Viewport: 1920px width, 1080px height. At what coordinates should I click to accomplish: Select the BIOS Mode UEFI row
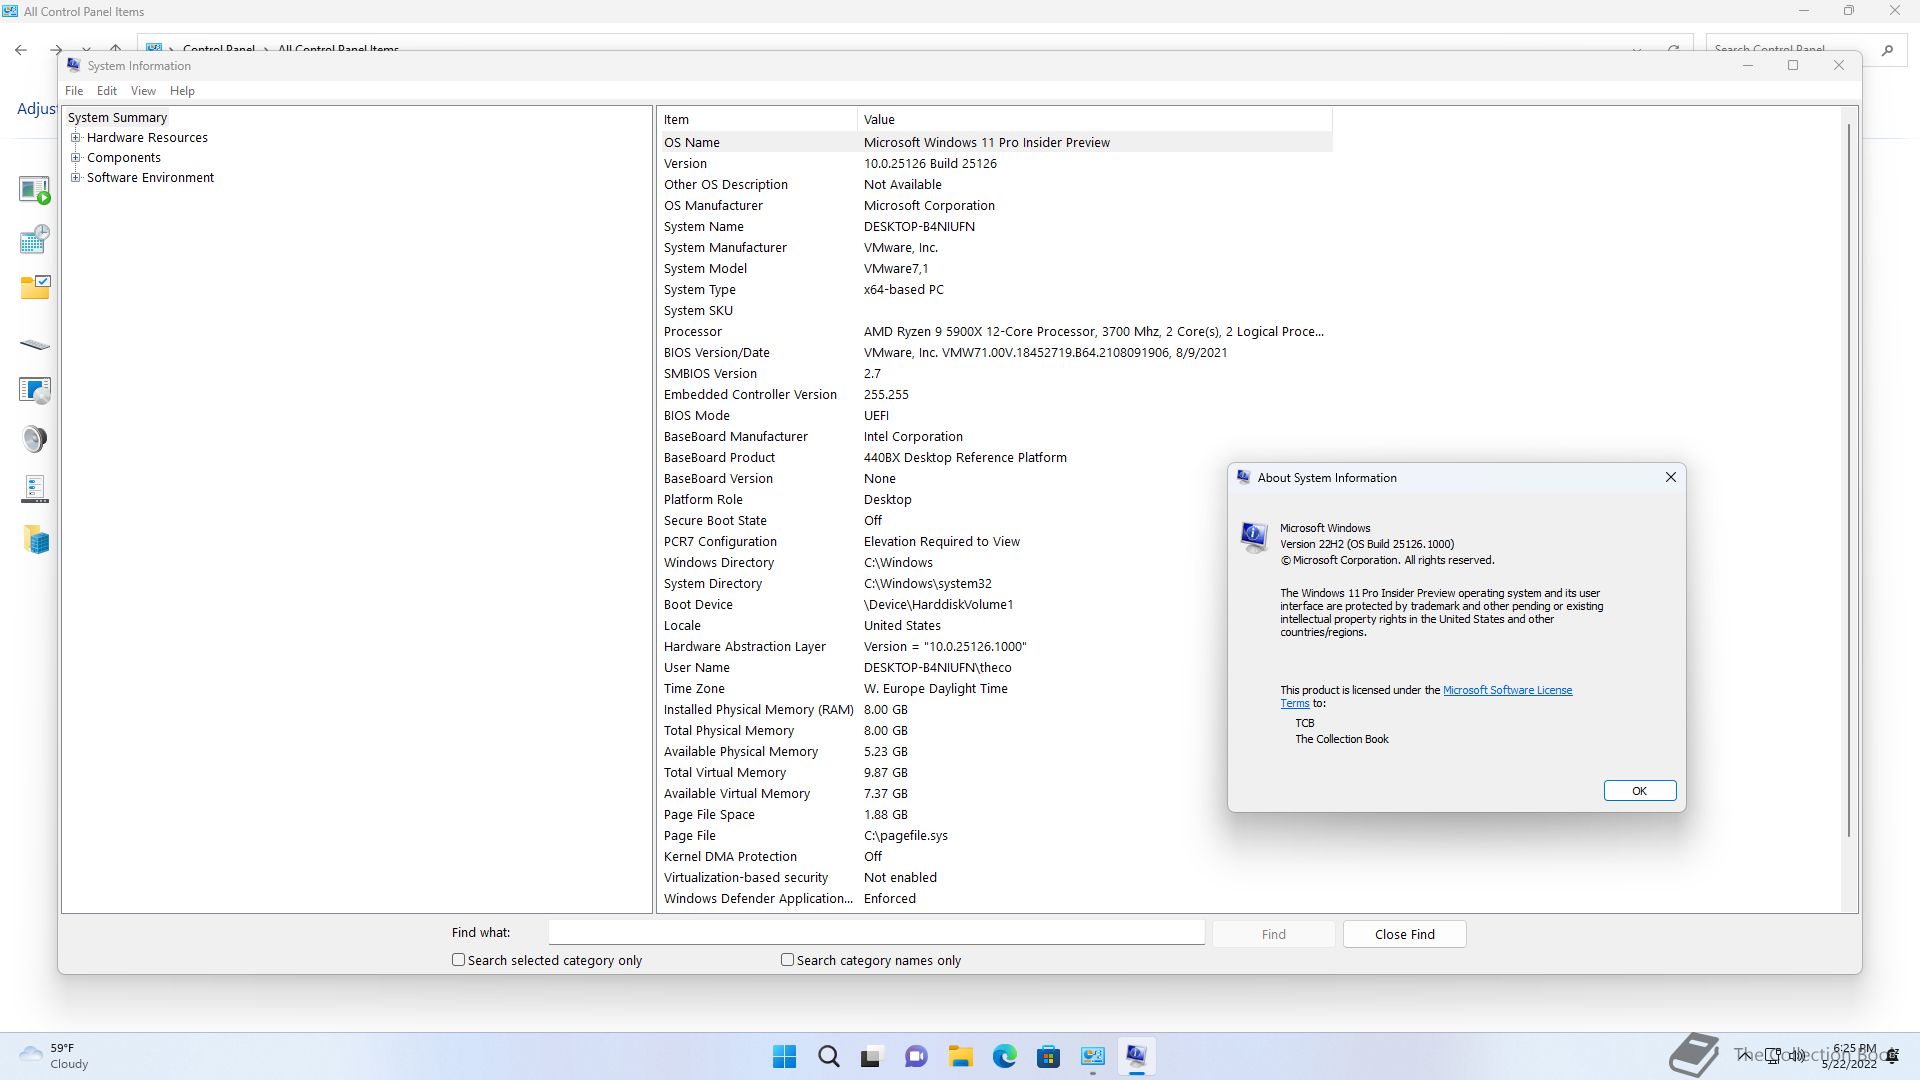pos(995,416)
